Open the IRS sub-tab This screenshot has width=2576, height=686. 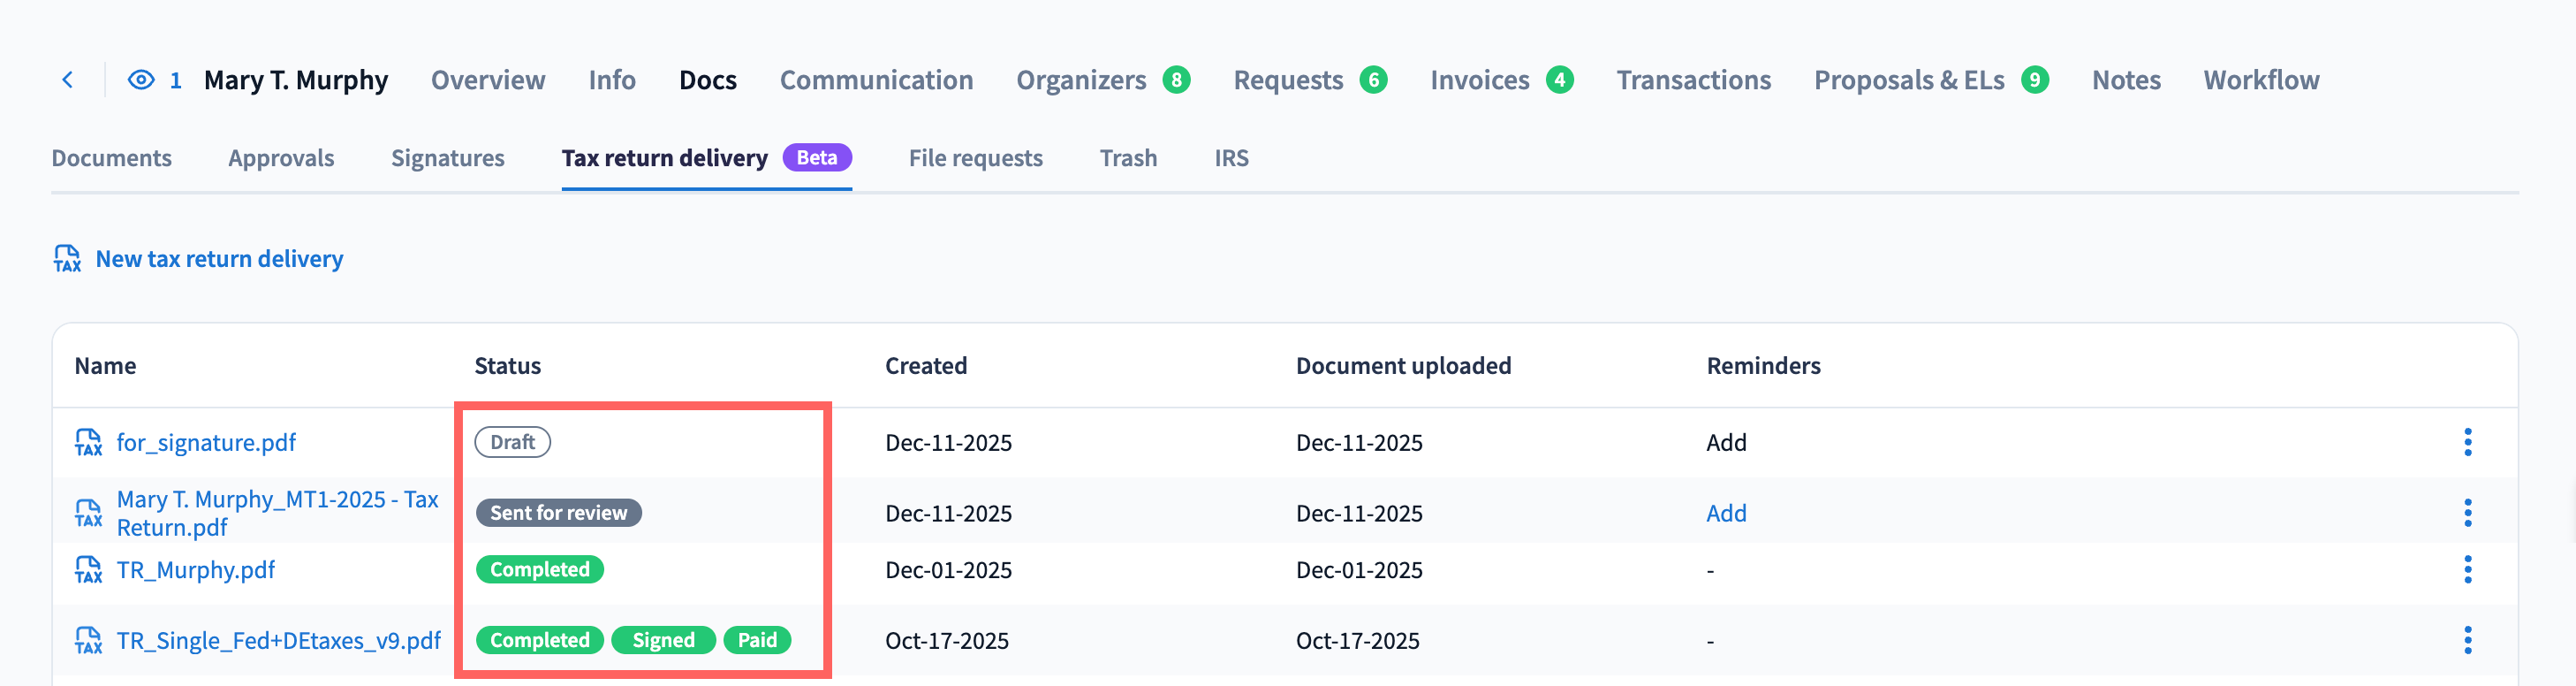pos(1231,158)
